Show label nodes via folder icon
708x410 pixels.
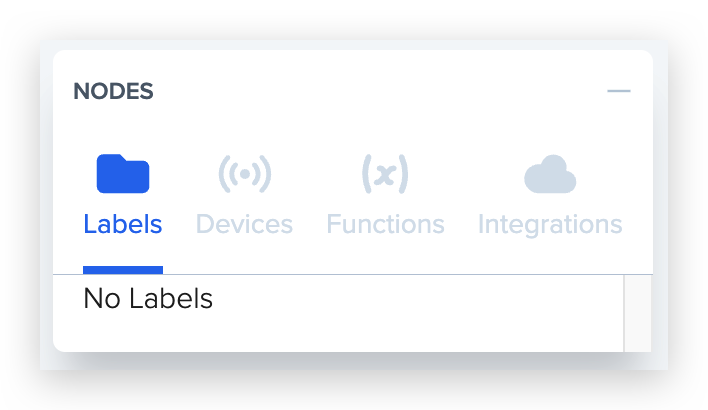123,174
